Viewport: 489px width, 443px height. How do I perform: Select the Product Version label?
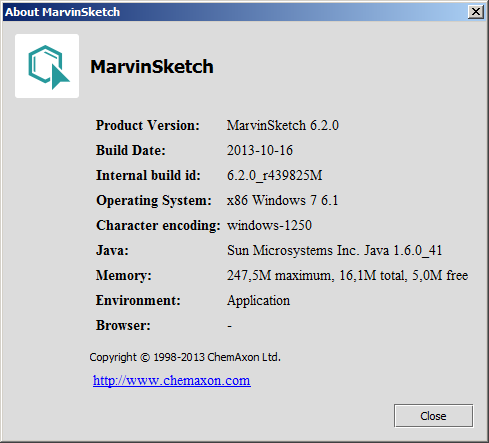coord(148,126)
